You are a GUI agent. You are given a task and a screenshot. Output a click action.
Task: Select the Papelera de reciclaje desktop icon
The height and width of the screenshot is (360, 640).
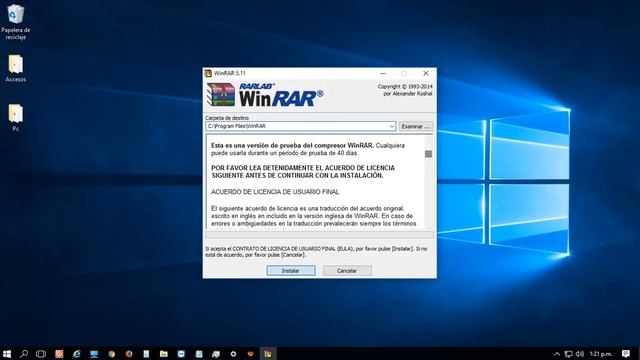(x=16, y=22)
